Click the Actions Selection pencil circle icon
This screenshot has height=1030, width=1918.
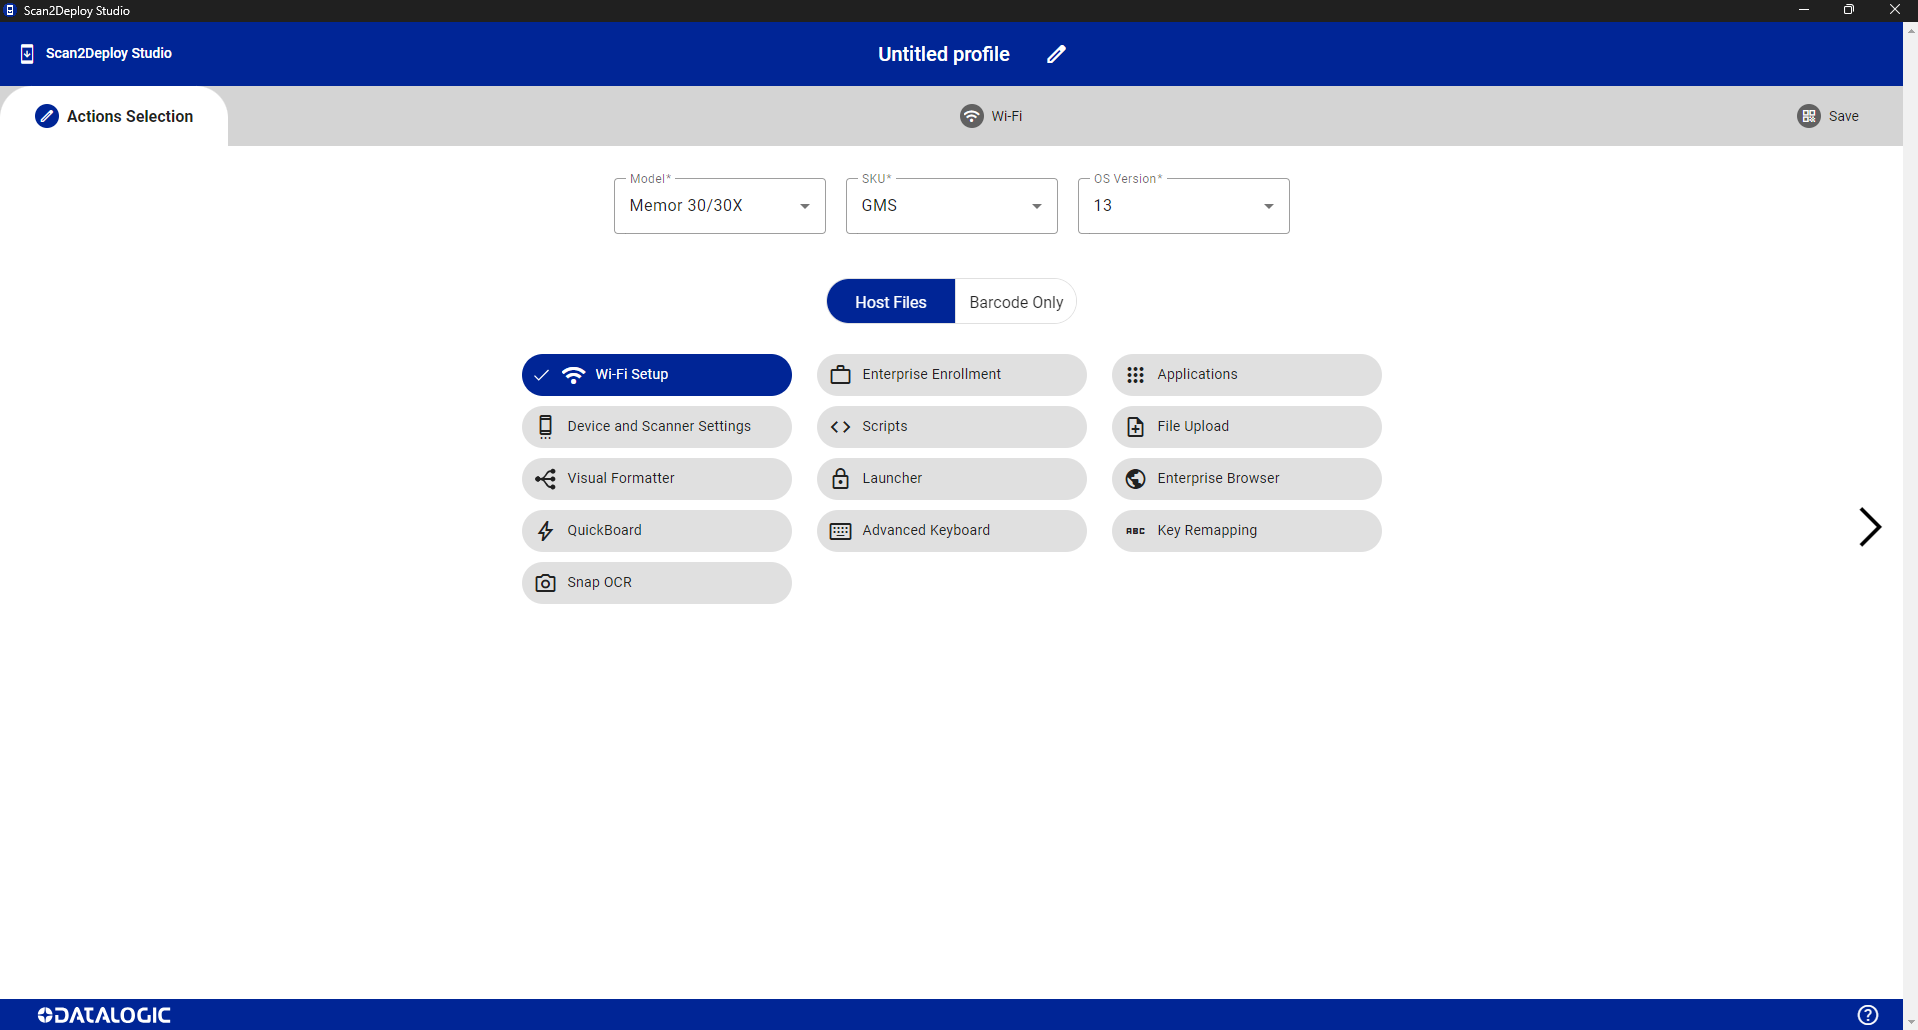point(47,116)
